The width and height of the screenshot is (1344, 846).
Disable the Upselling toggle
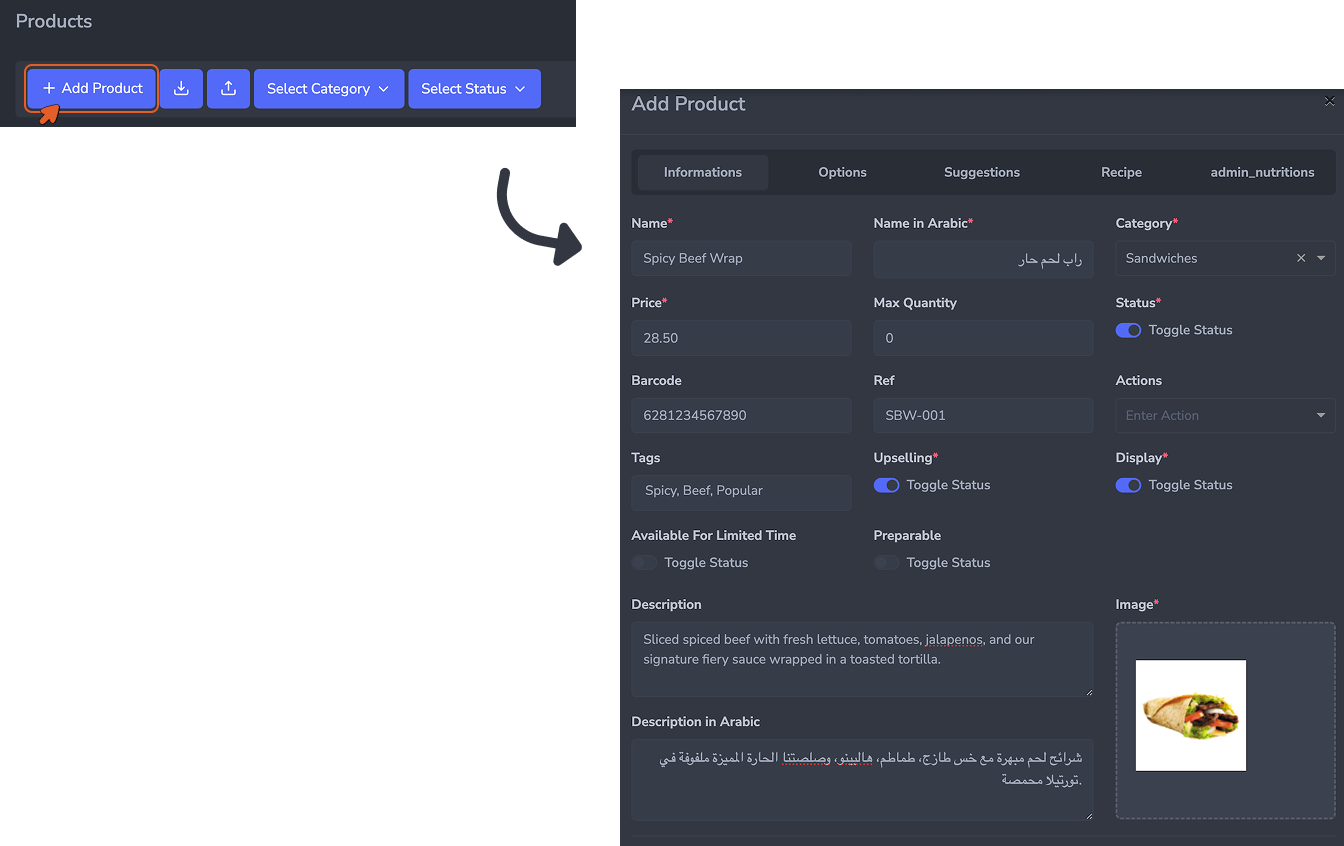coord(886,485)
